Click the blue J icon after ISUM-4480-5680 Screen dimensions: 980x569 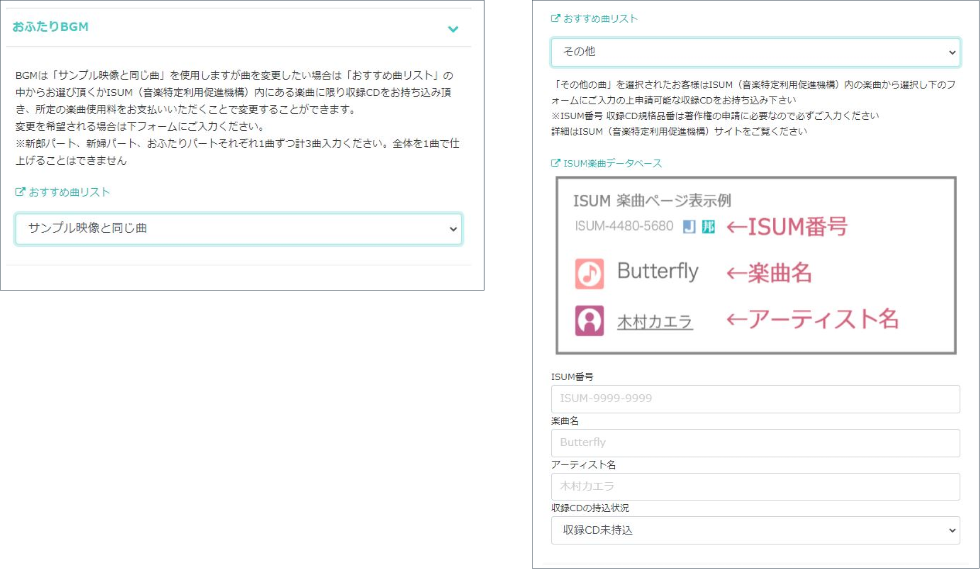tap(688, 227)
